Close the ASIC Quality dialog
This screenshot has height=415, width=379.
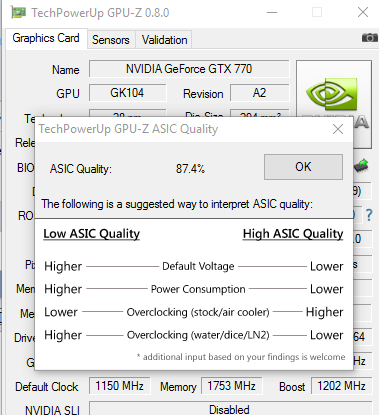click(x=338, y=129)
